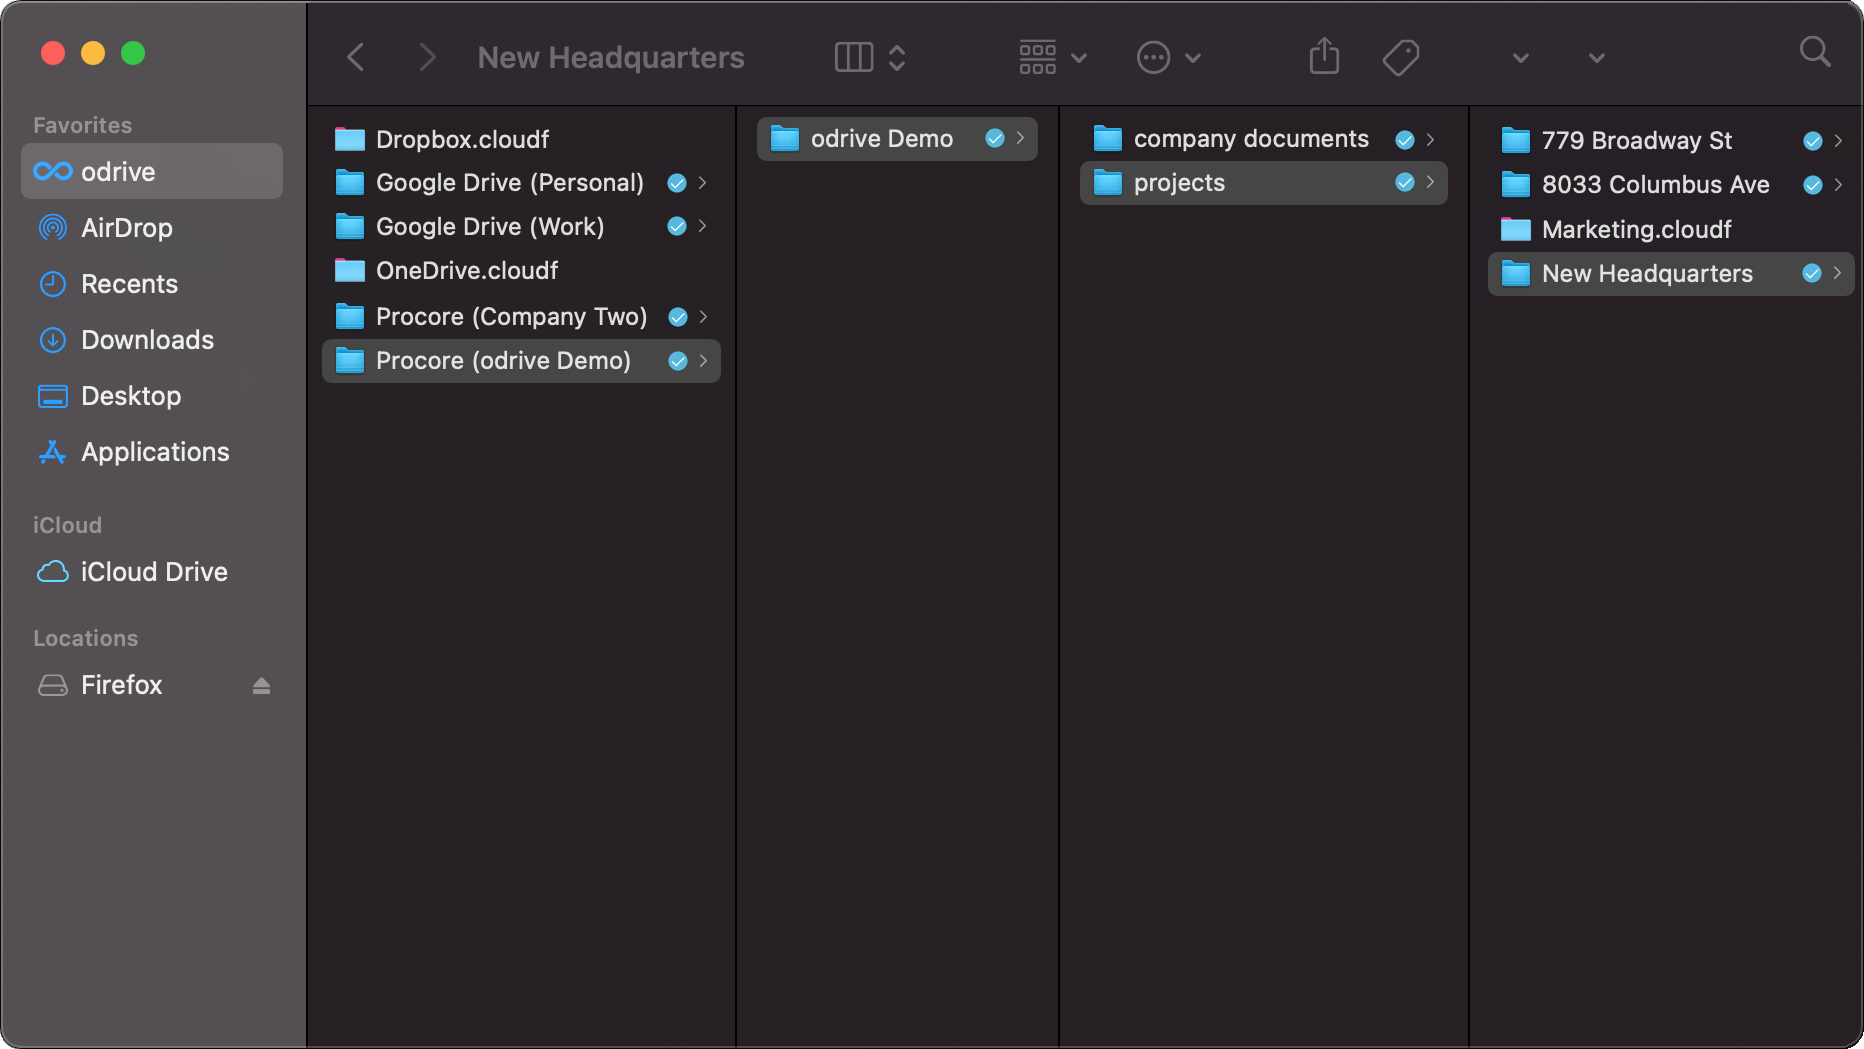Open the ellipsis action menu dropdown
Image resolution: width=1864 pixels, height=1049 pixels.
[1168, 57]
